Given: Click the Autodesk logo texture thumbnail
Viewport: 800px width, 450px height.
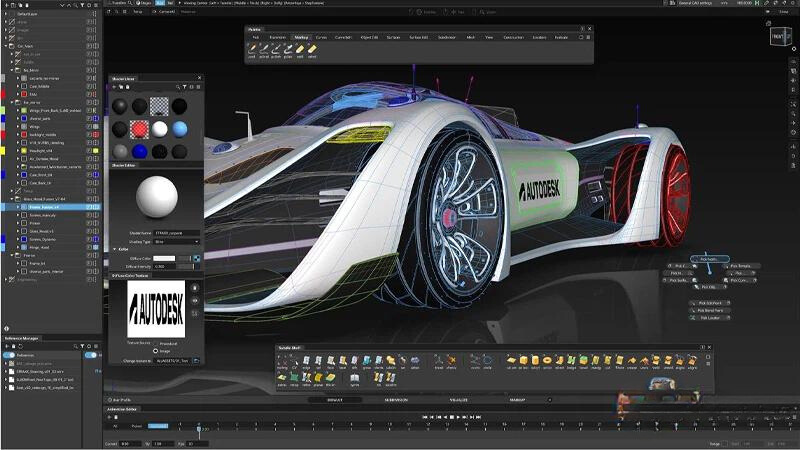Looking at the screenshot, I should 156,309.
